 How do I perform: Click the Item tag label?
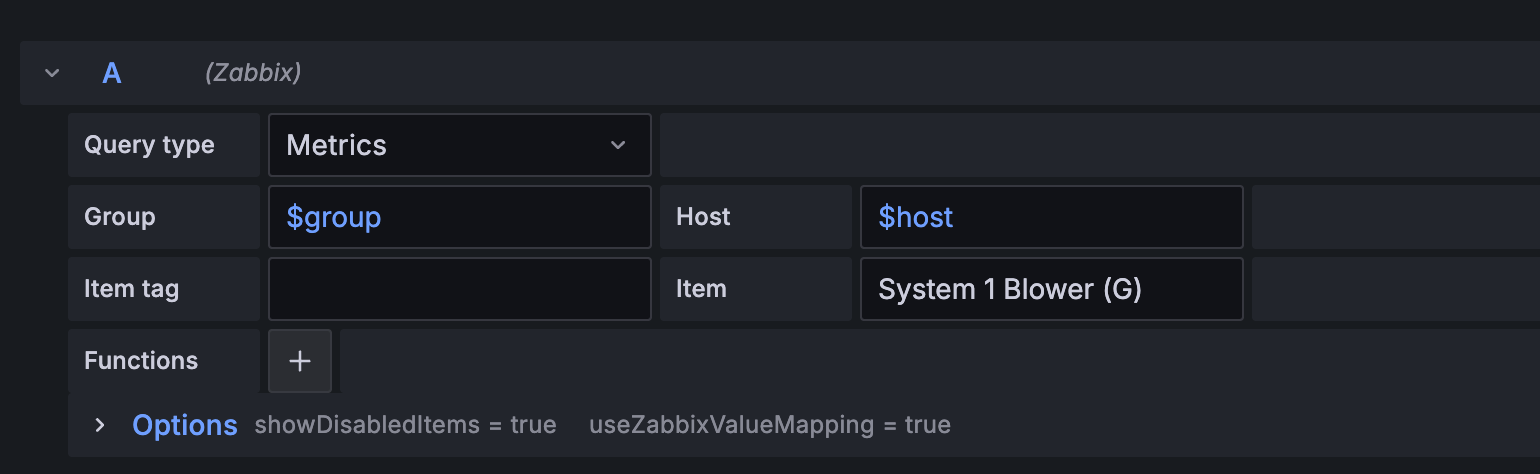click(131, 289)
